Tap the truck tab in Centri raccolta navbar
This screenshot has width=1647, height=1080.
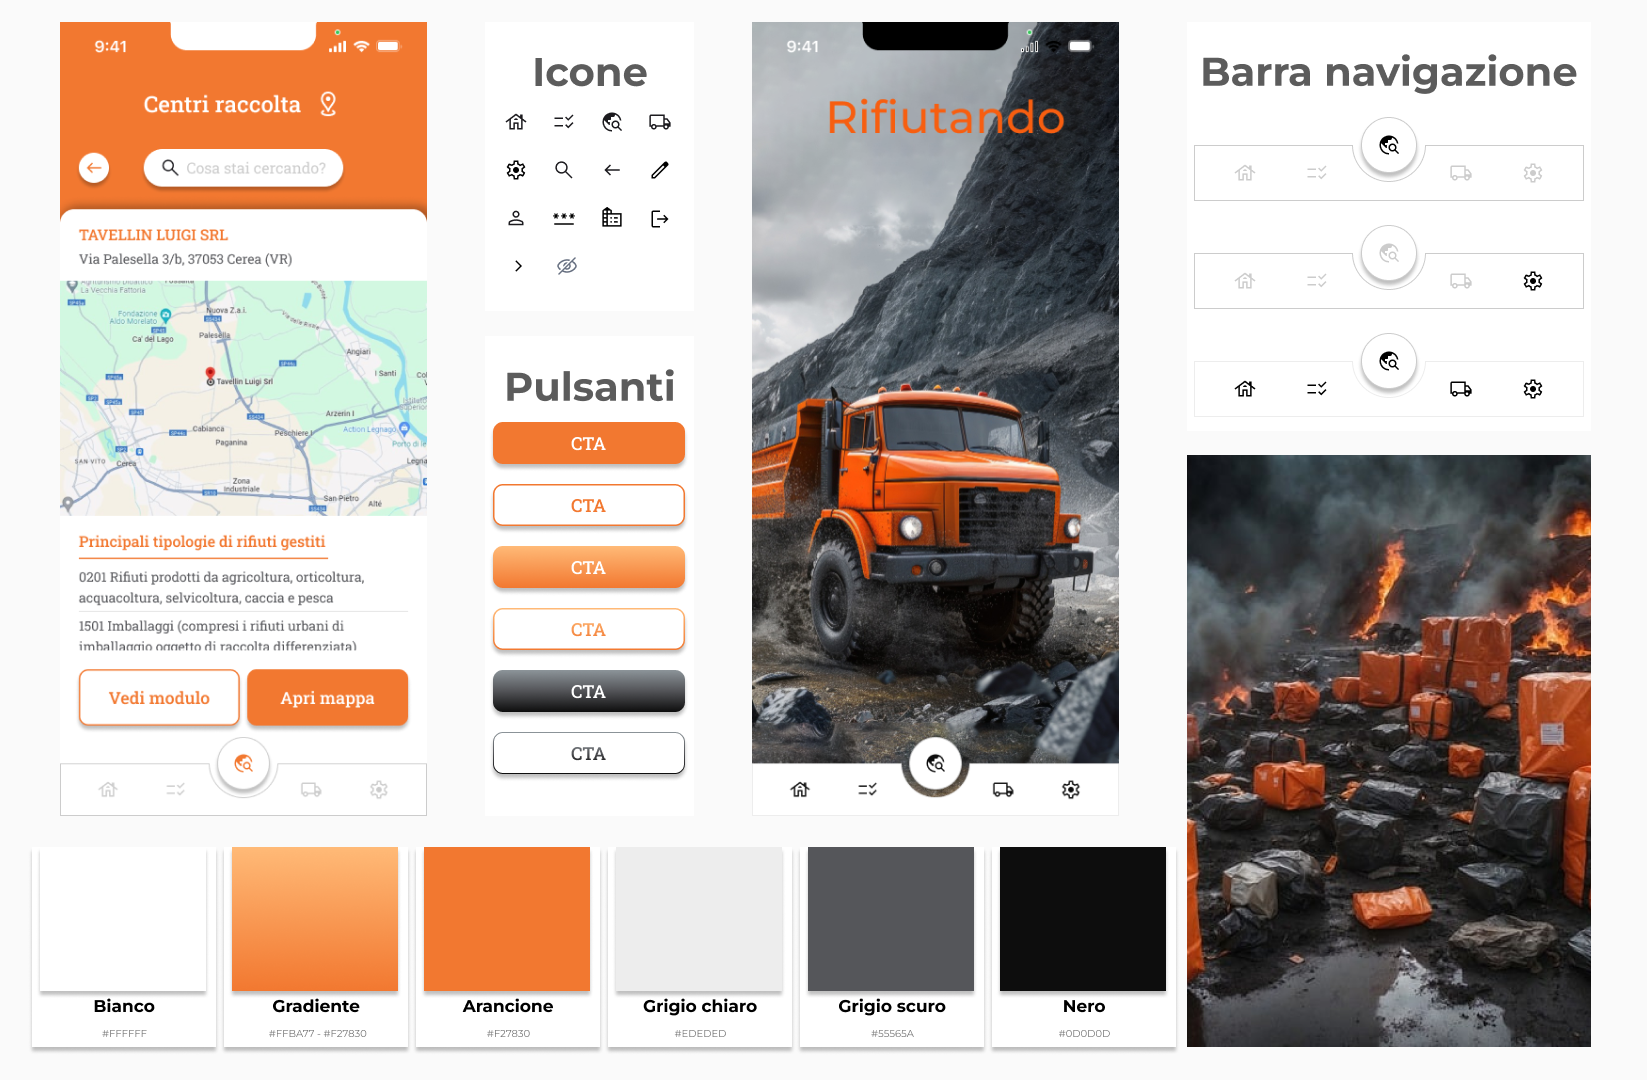[311, 790]
